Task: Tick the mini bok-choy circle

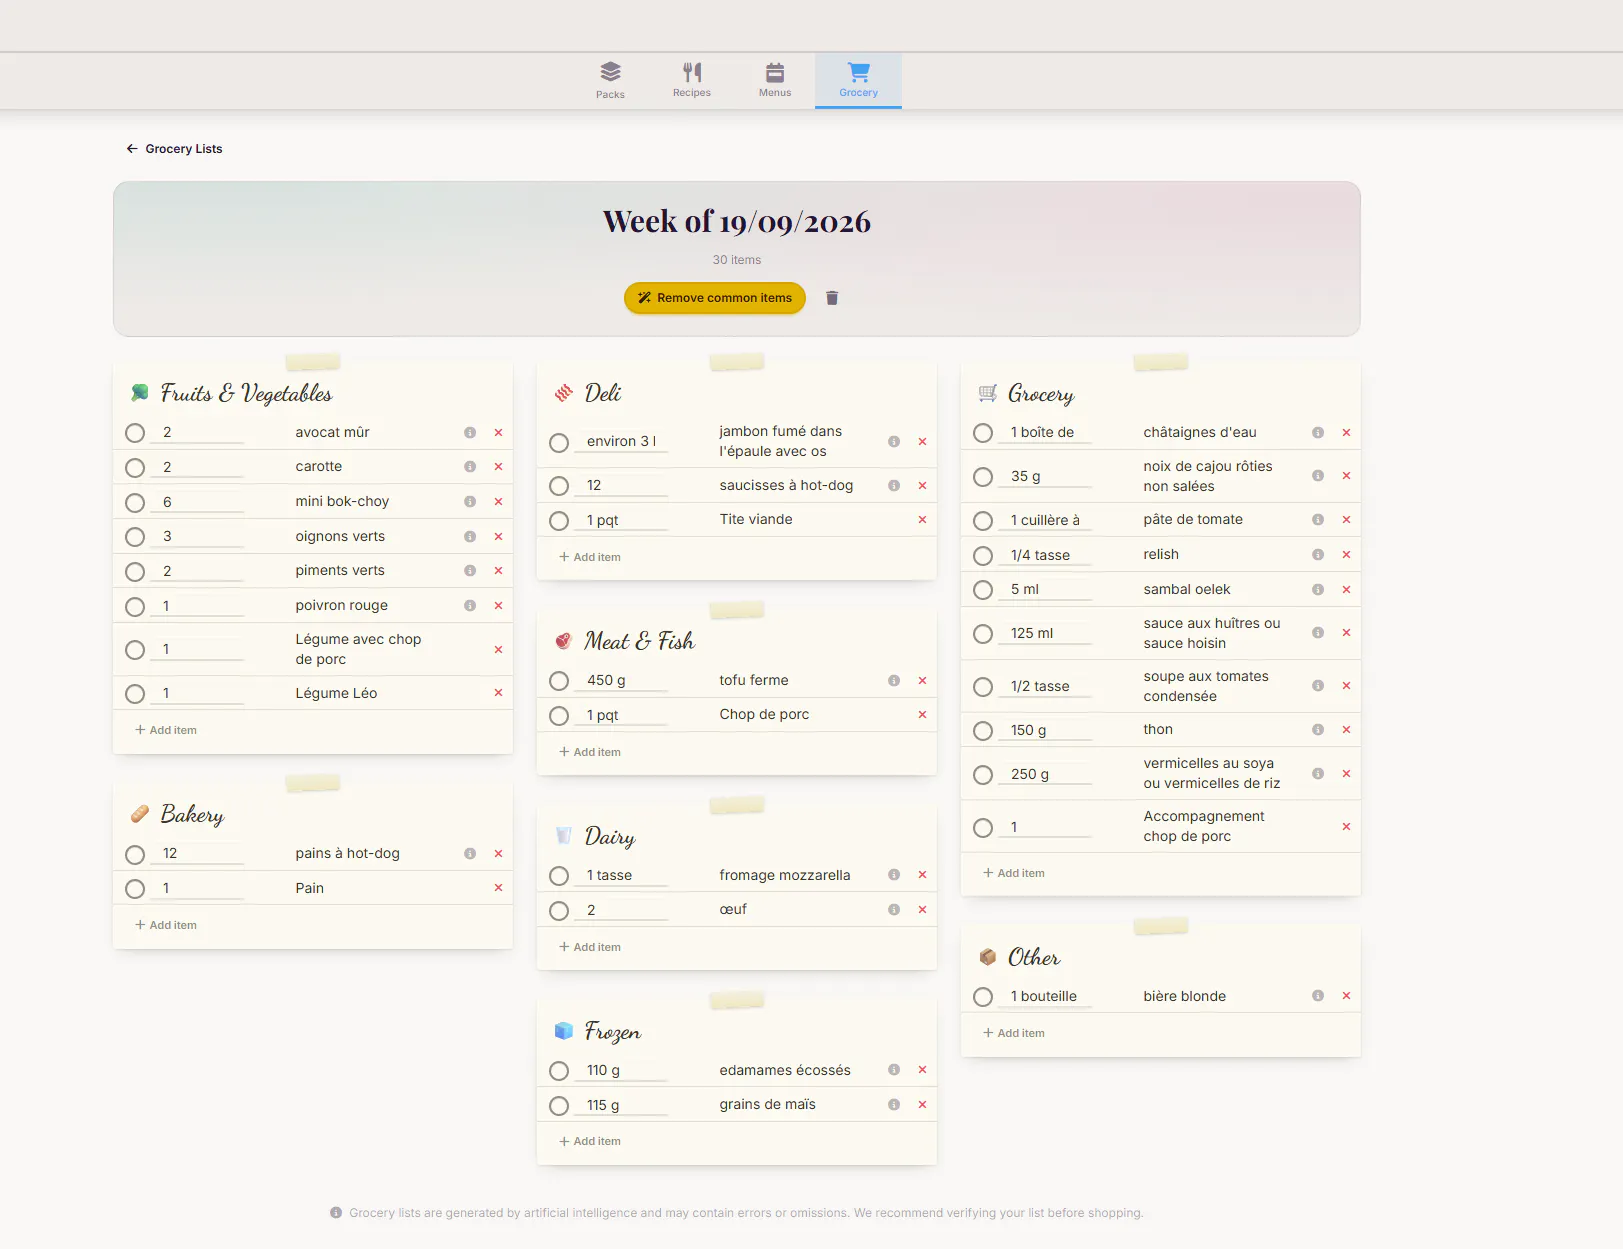Action: (x=135, y=503)
